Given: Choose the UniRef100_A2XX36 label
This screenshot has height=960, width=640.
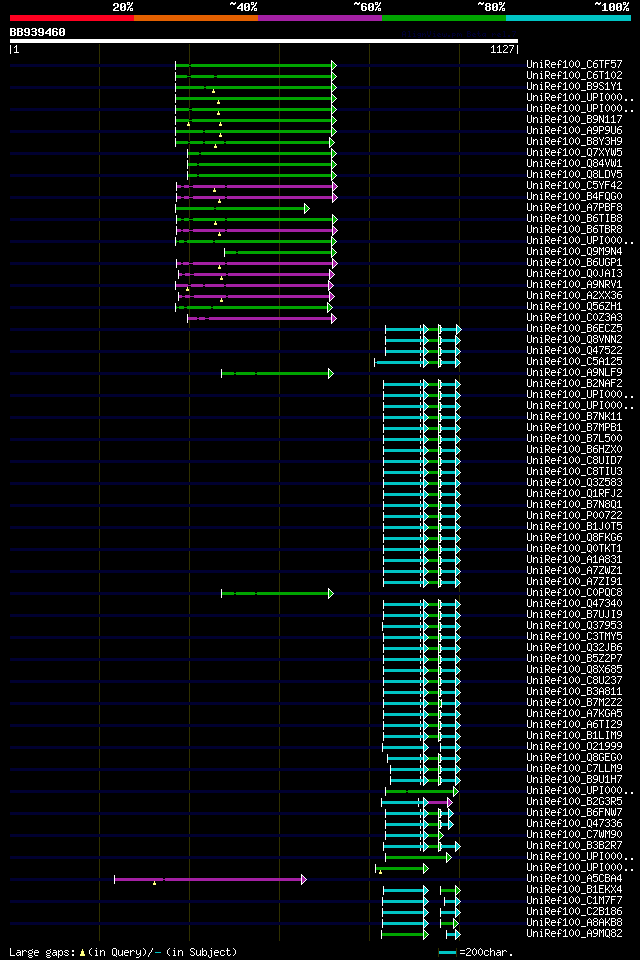Looking at the screenshot, I should [x=574, y=296].
